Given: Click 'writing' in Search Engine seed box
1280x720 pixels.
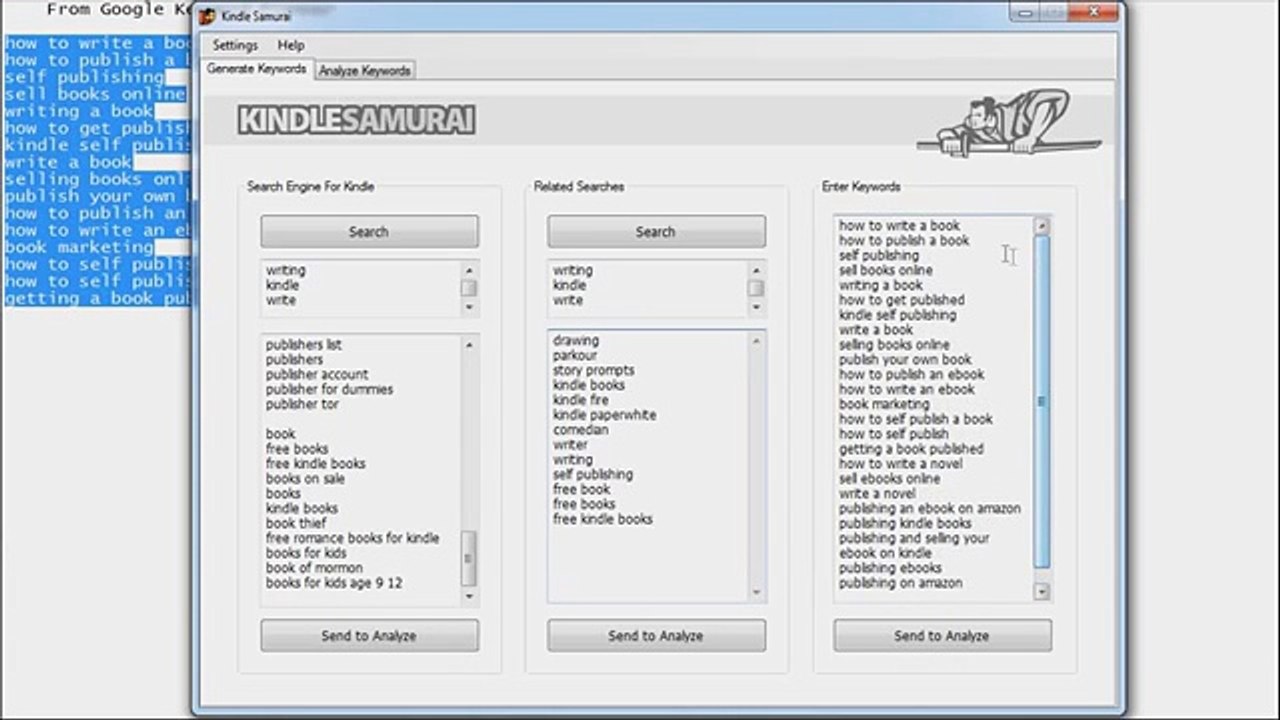Looking at the screenshot, I should tap(286, 270).
